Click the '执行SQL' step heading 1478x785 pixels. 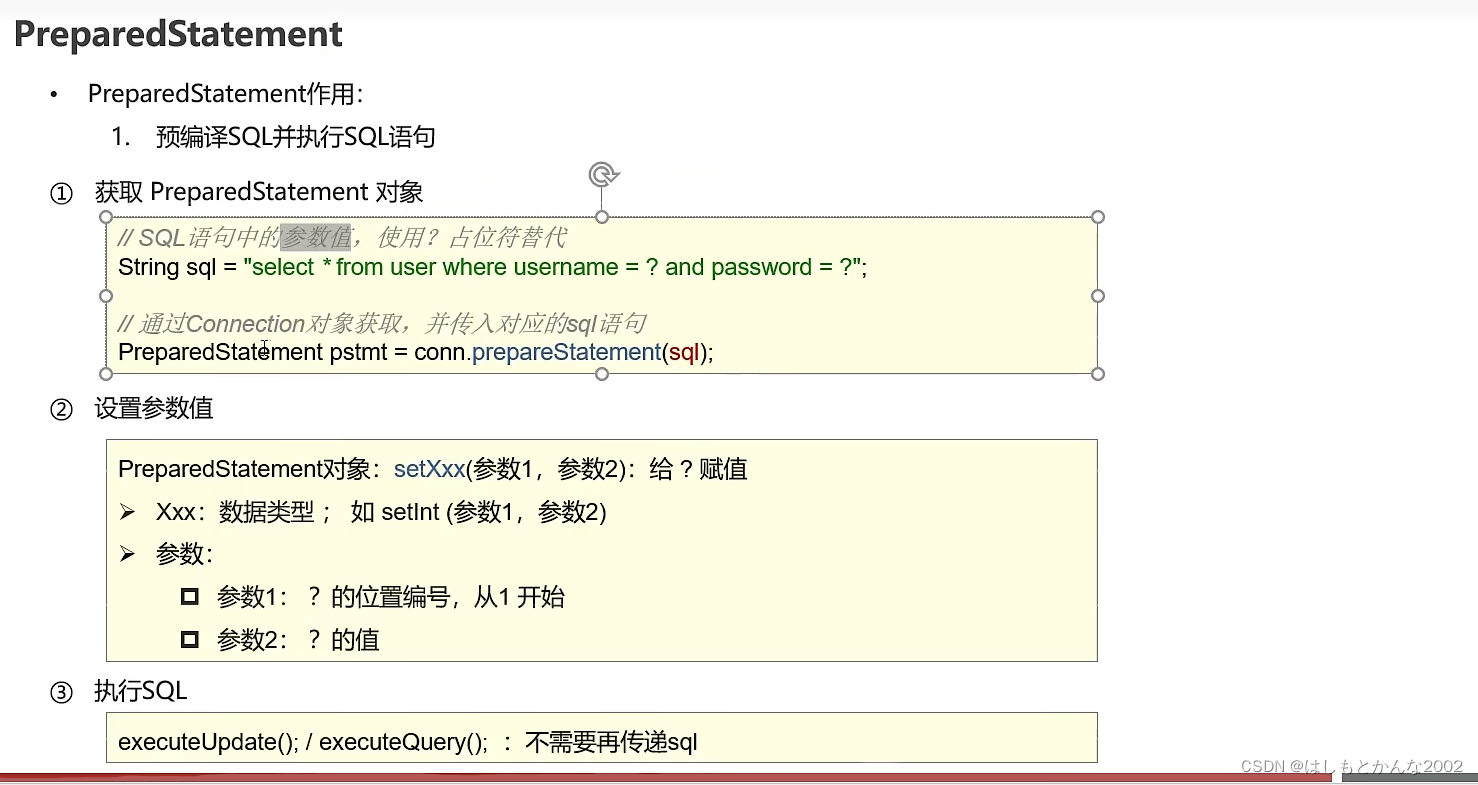point(141,692)
